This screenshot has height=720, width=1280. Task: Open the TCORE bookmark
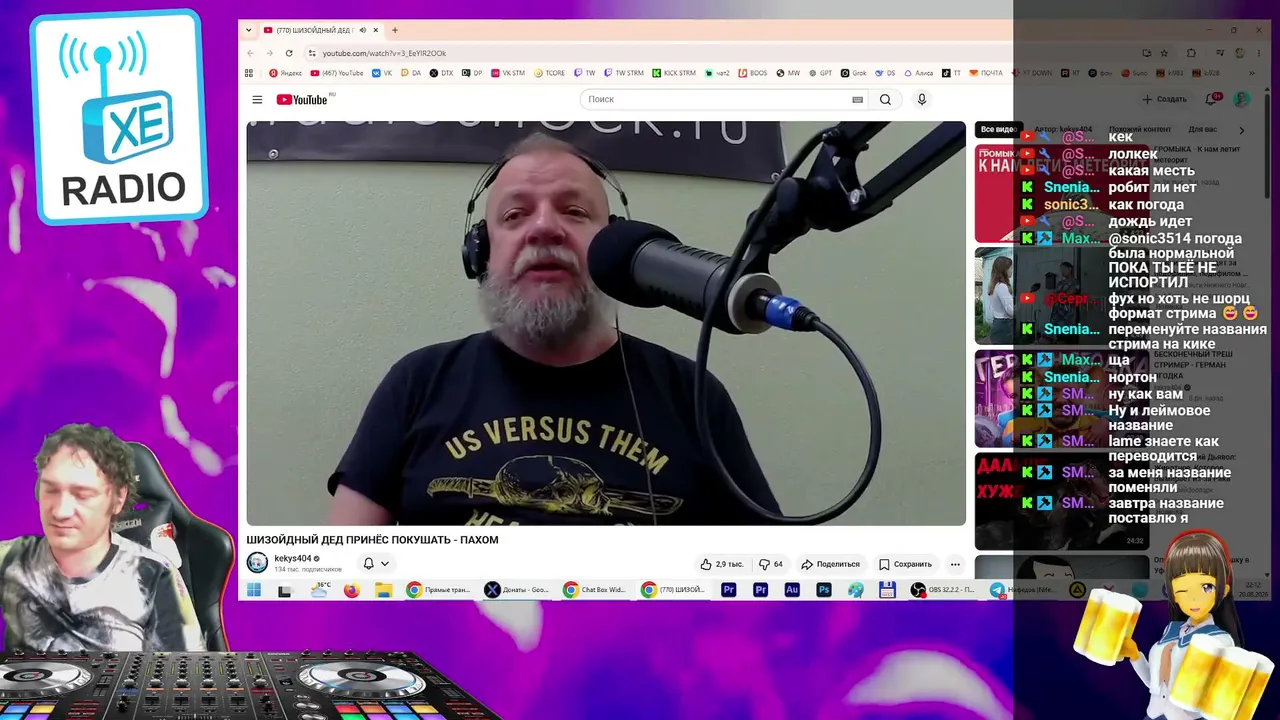[550, 73]
